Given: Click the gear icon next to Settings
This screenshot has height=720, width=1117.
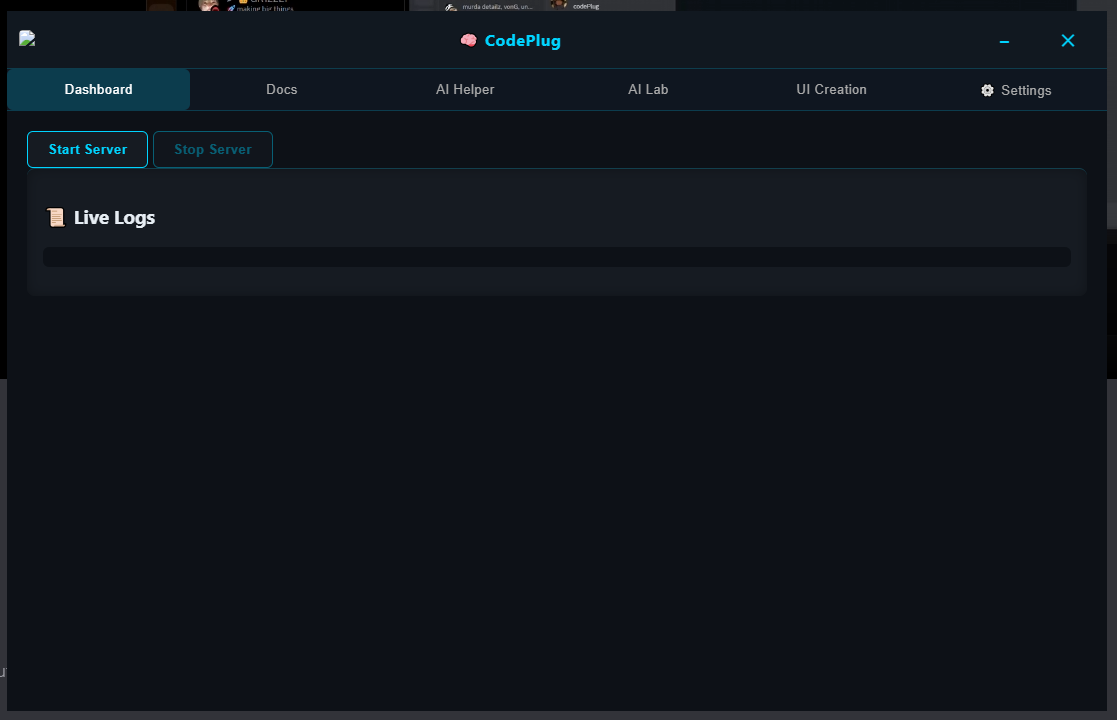Looking at the screenshot, I should pos(985,90).
